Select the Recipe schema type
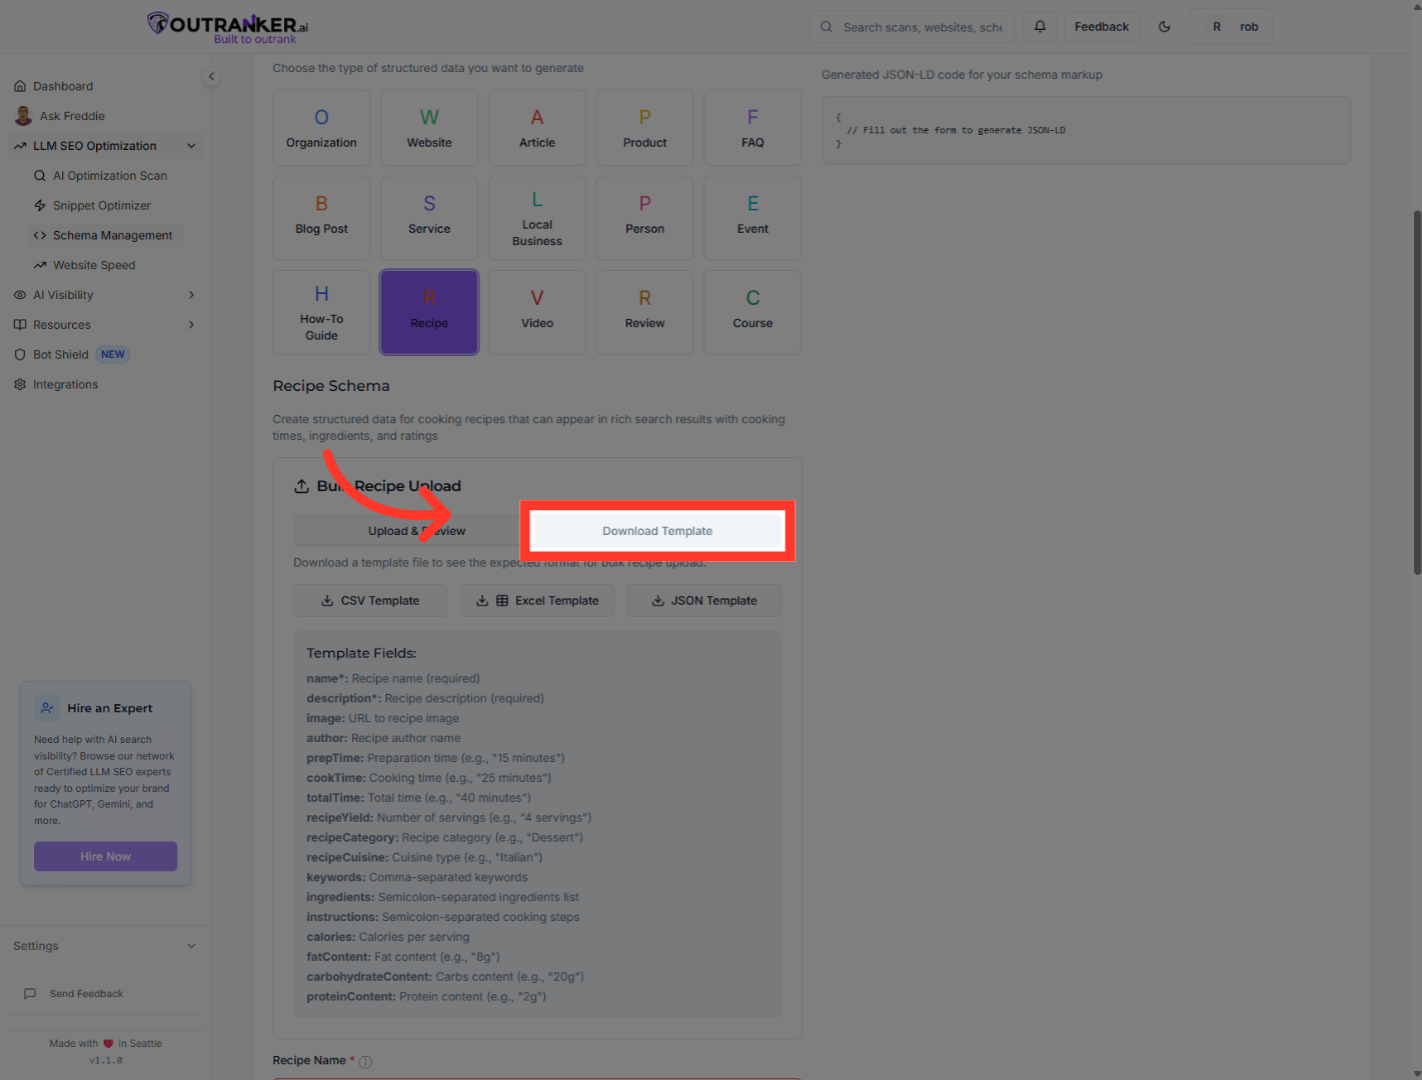The height and width of the screenshot is (1080, 1422). (429, 312)
